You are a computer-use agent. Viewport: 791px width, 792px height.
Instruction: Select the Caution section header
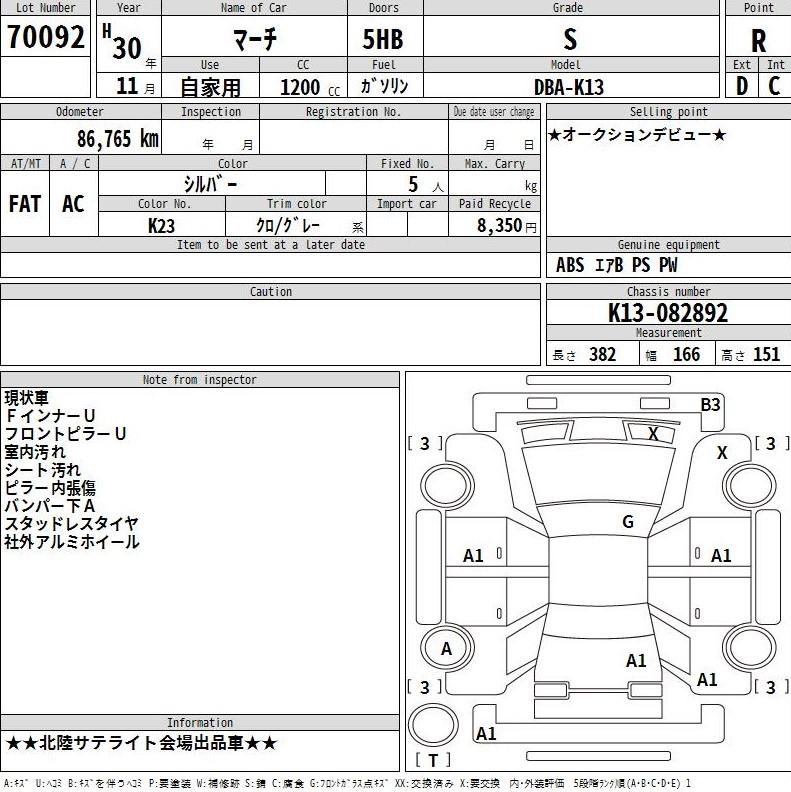point(271,291)
